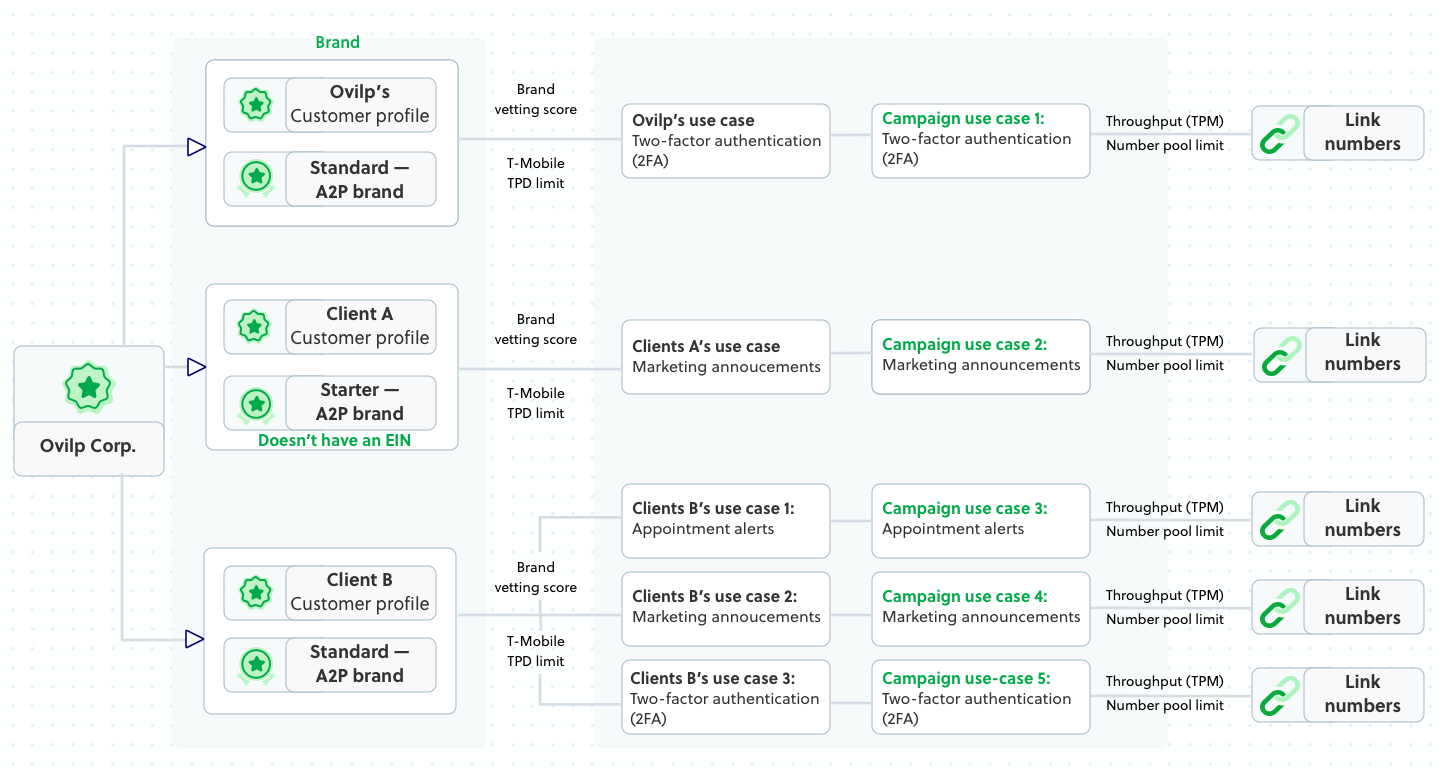
Task: Select Campaign use case 2 box
Action: click(x=980, y=356)
